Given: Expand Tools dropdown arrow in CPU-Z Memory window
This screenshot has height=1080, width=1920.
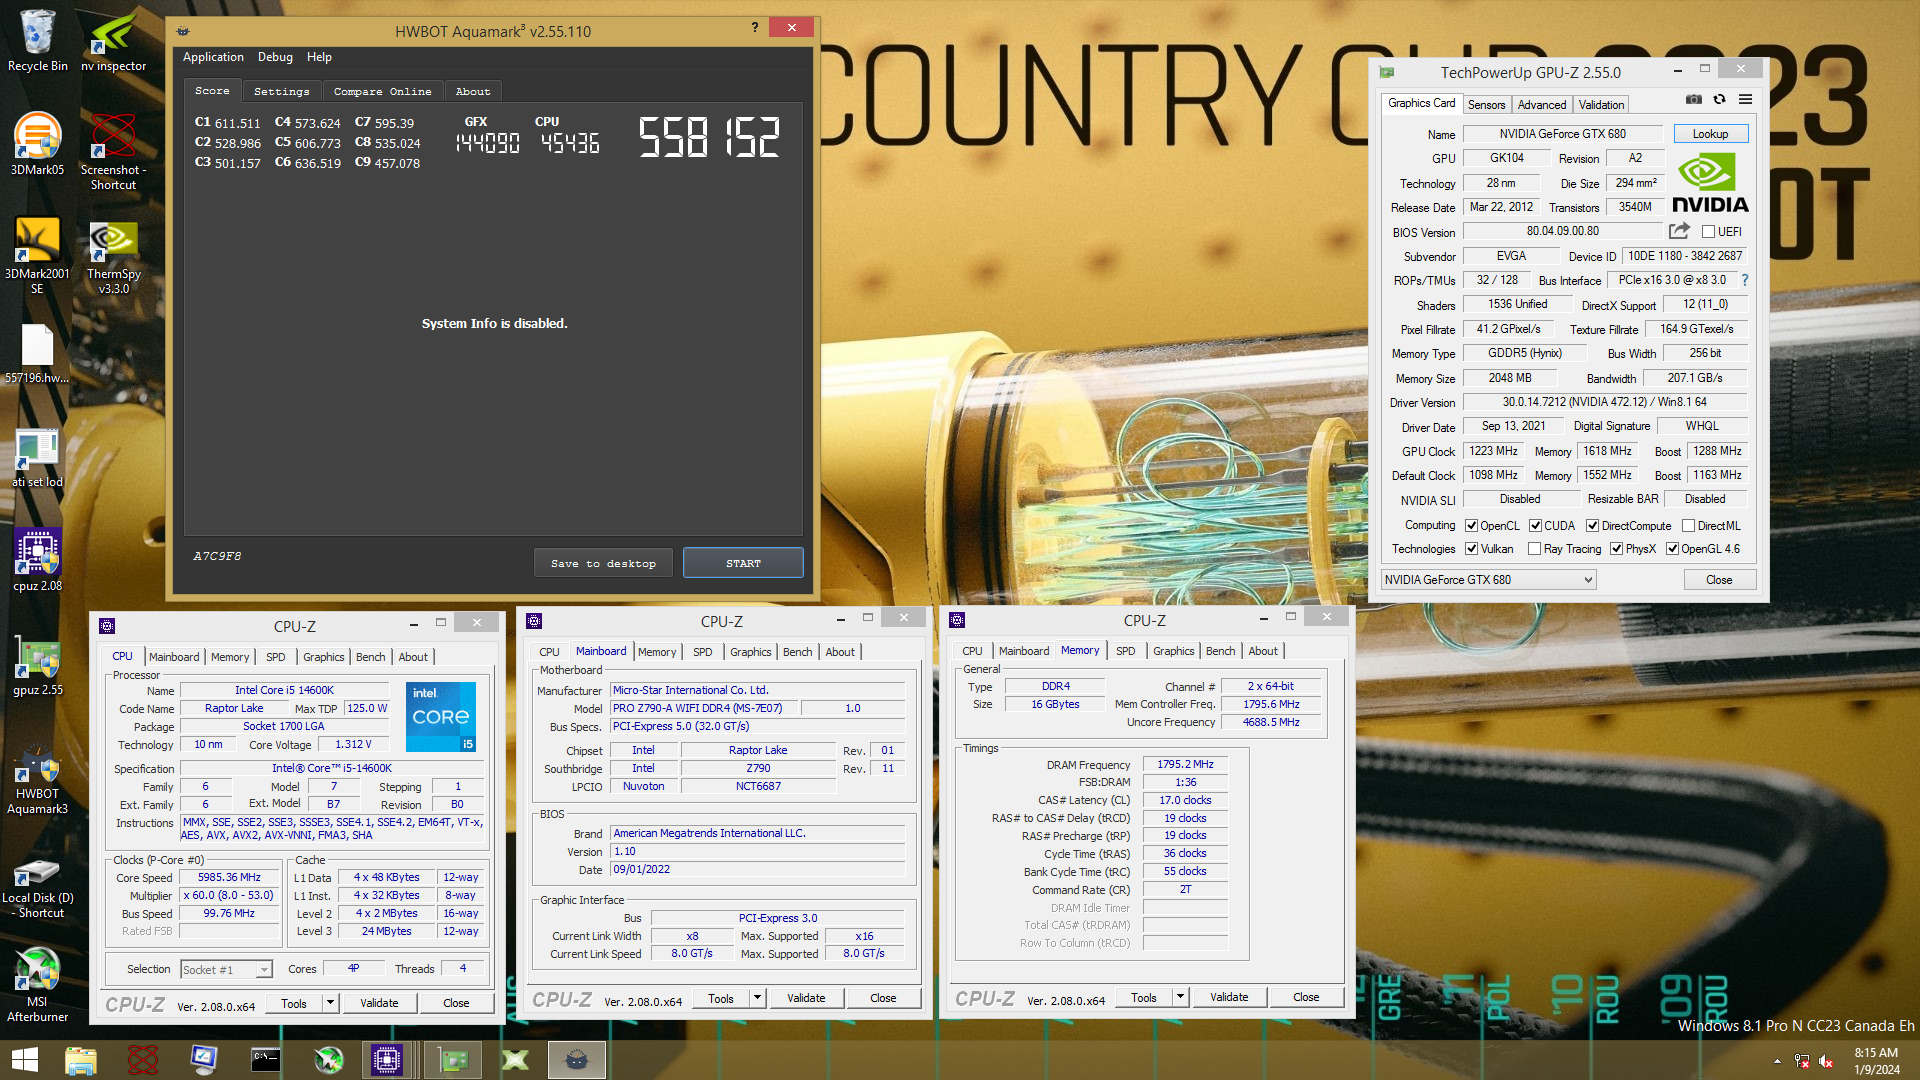Looking at the screenshot, I should 1180,997.
